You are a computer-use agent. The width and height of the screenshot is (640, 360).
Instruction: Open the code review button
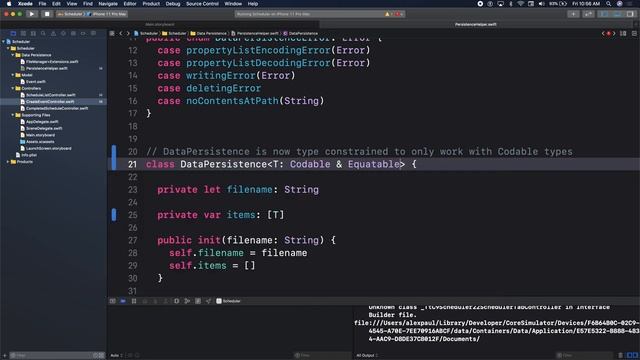click(x=588, y=14)
